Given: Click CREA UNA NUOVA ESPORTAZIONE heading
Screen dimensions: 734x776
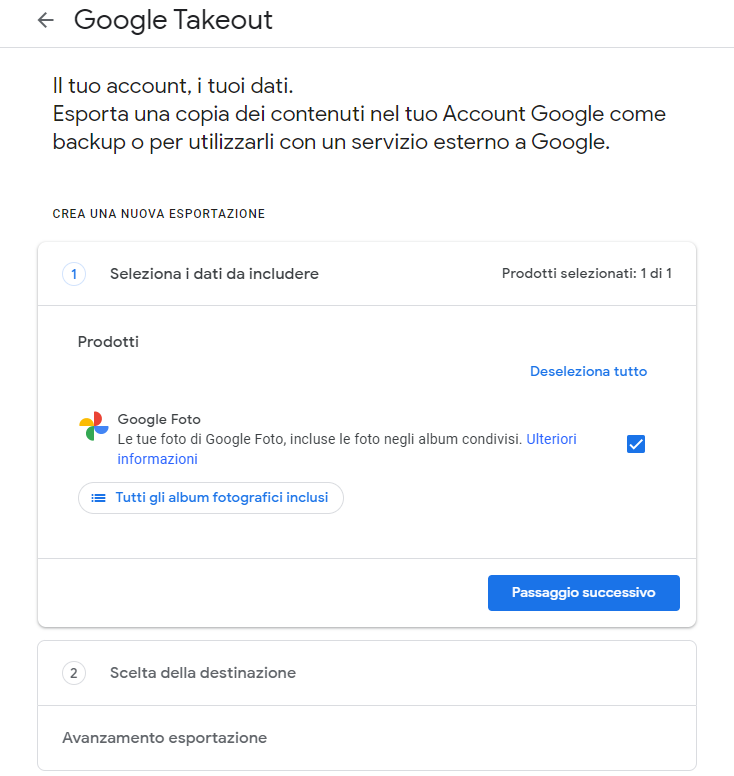Looking at the screenshot, I should (159, 214).
